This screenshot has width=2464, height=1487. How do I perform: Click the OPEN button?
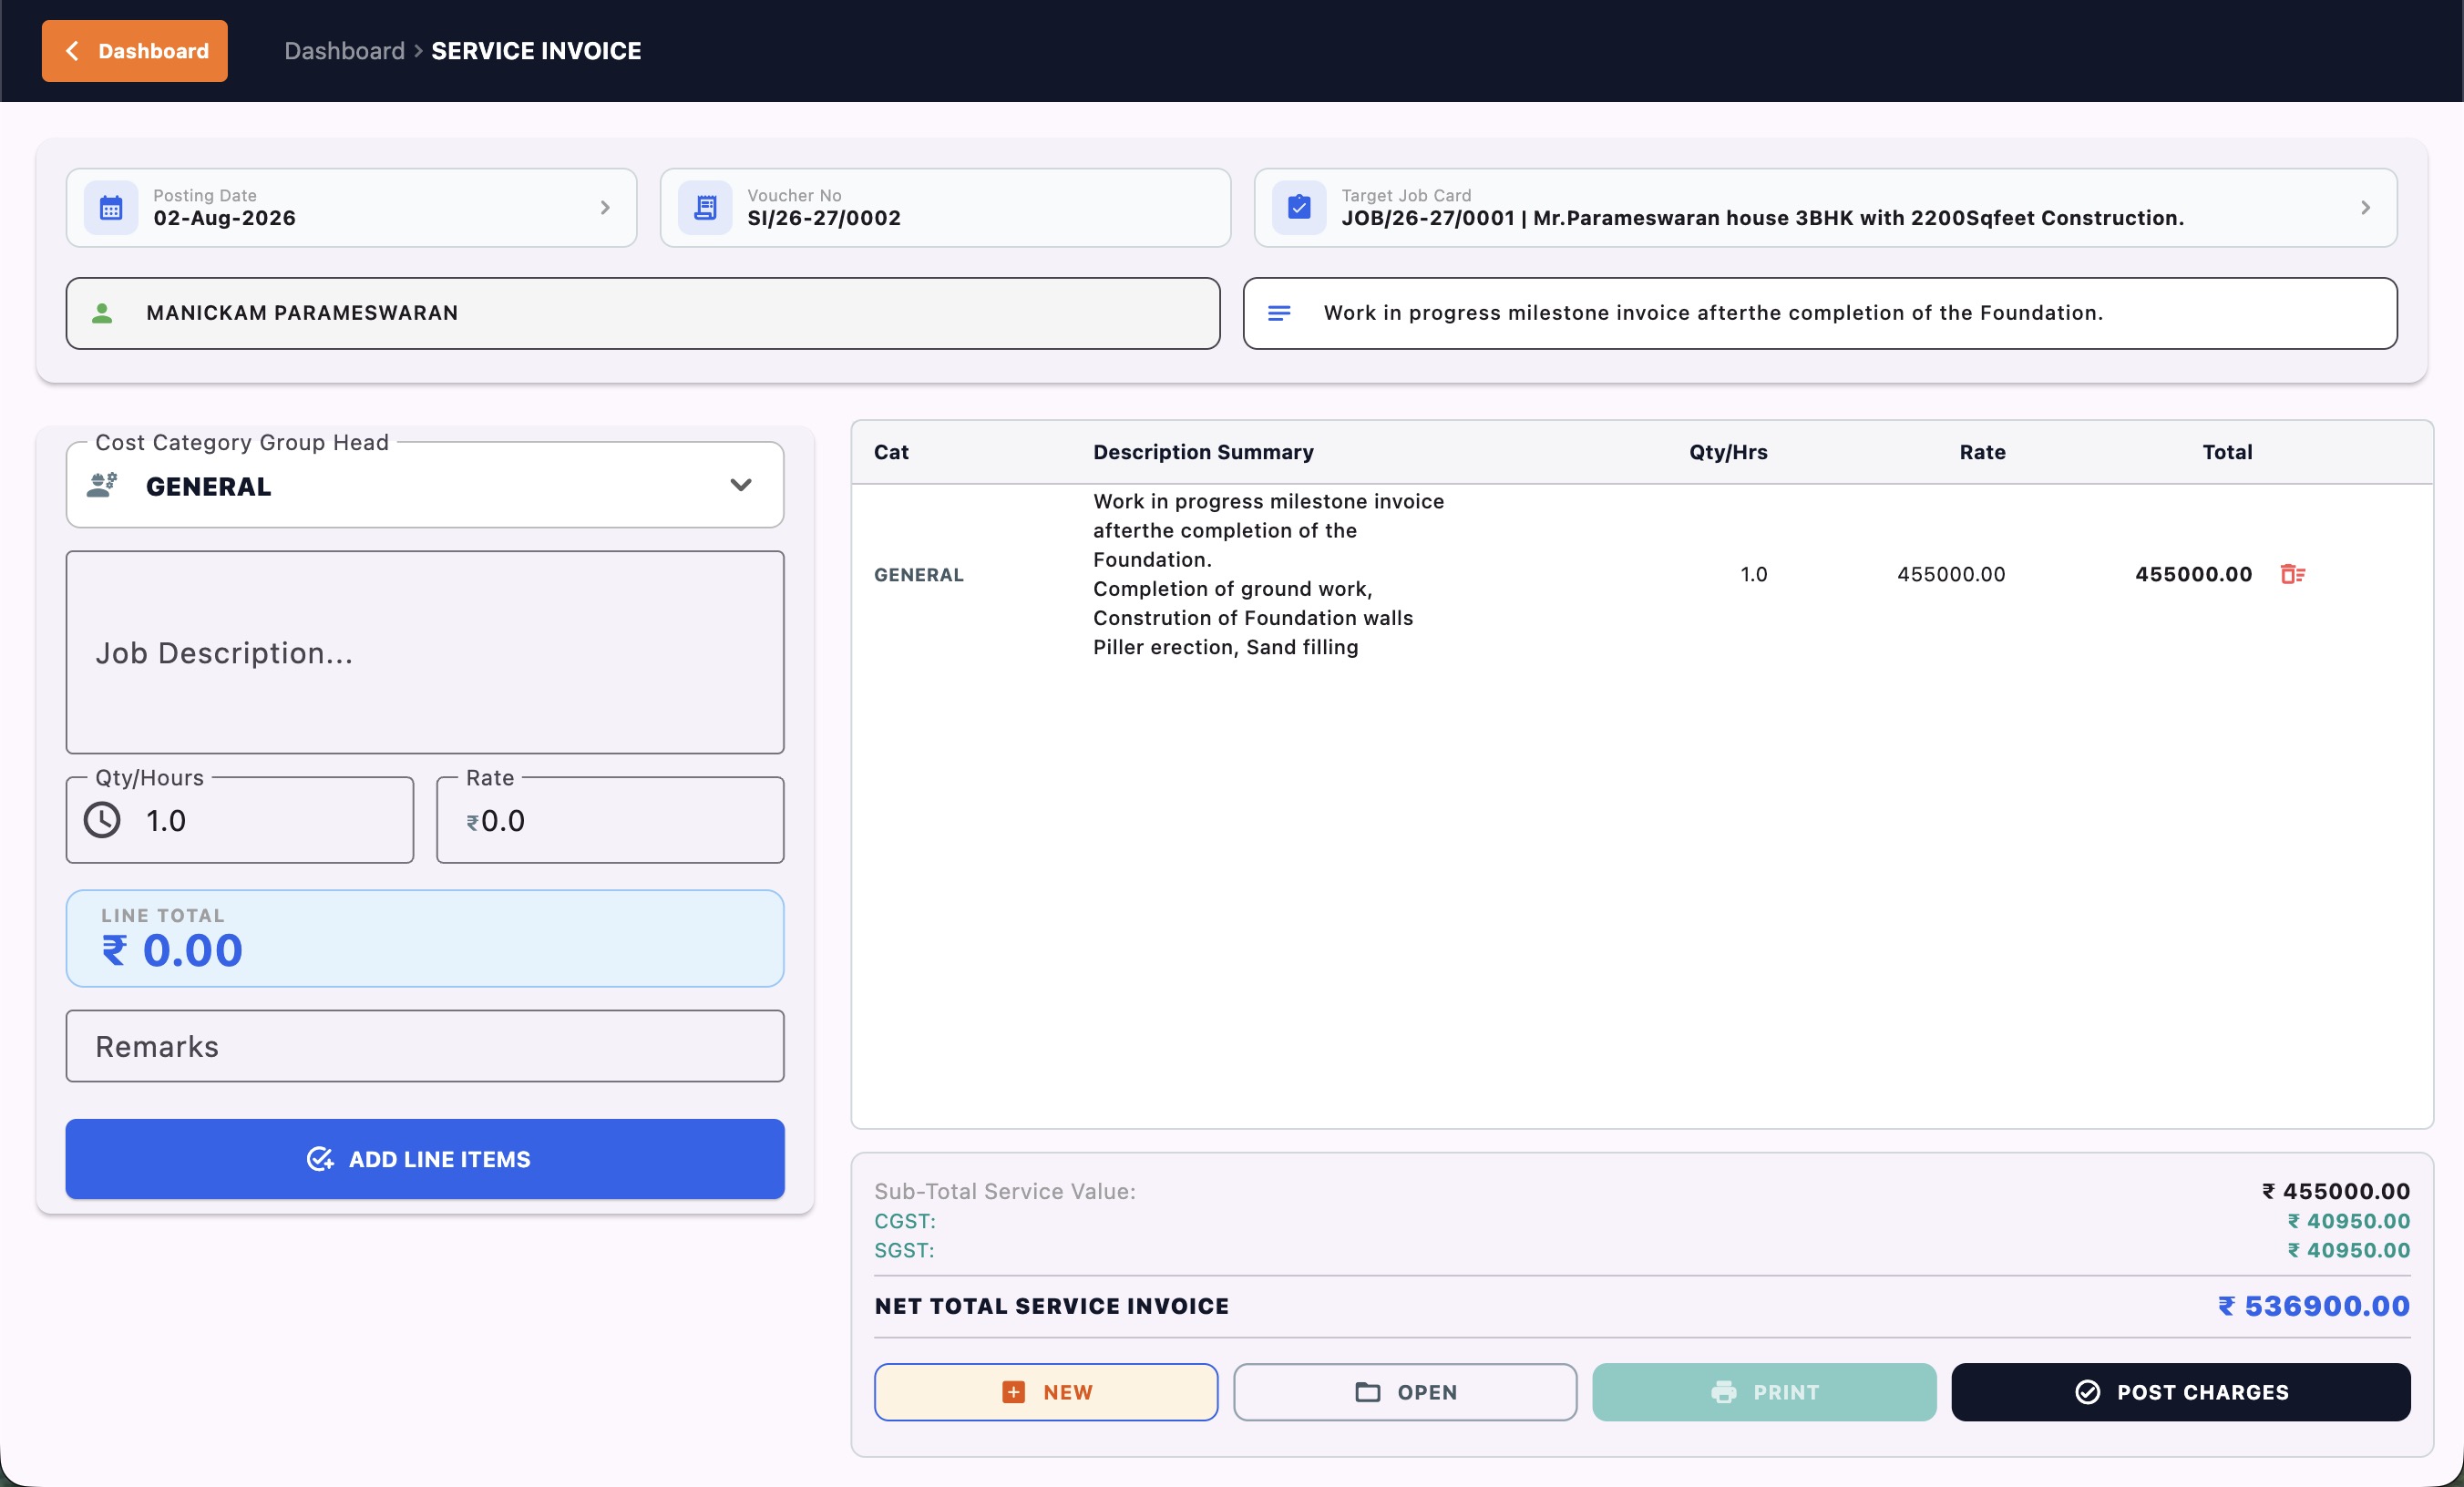pyautogui.click(x=1405, y=1392)
